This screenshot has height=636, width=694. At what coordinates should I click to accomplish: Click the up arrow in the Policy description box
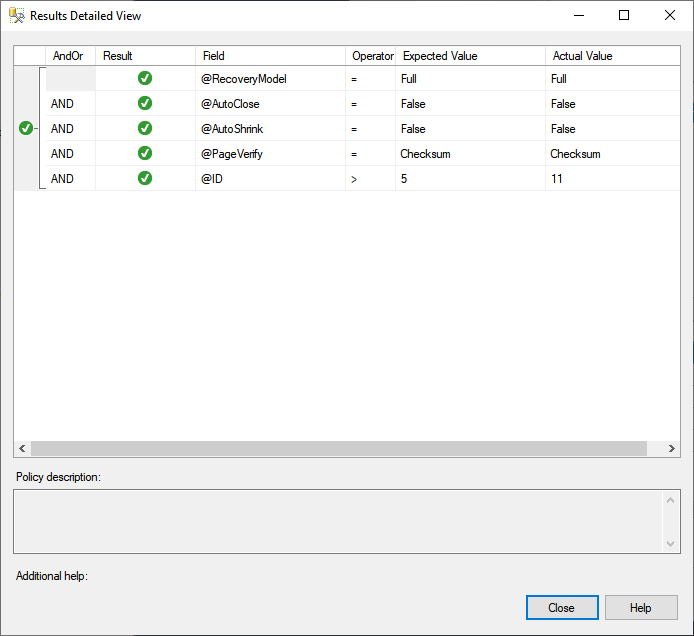(671, 500)
